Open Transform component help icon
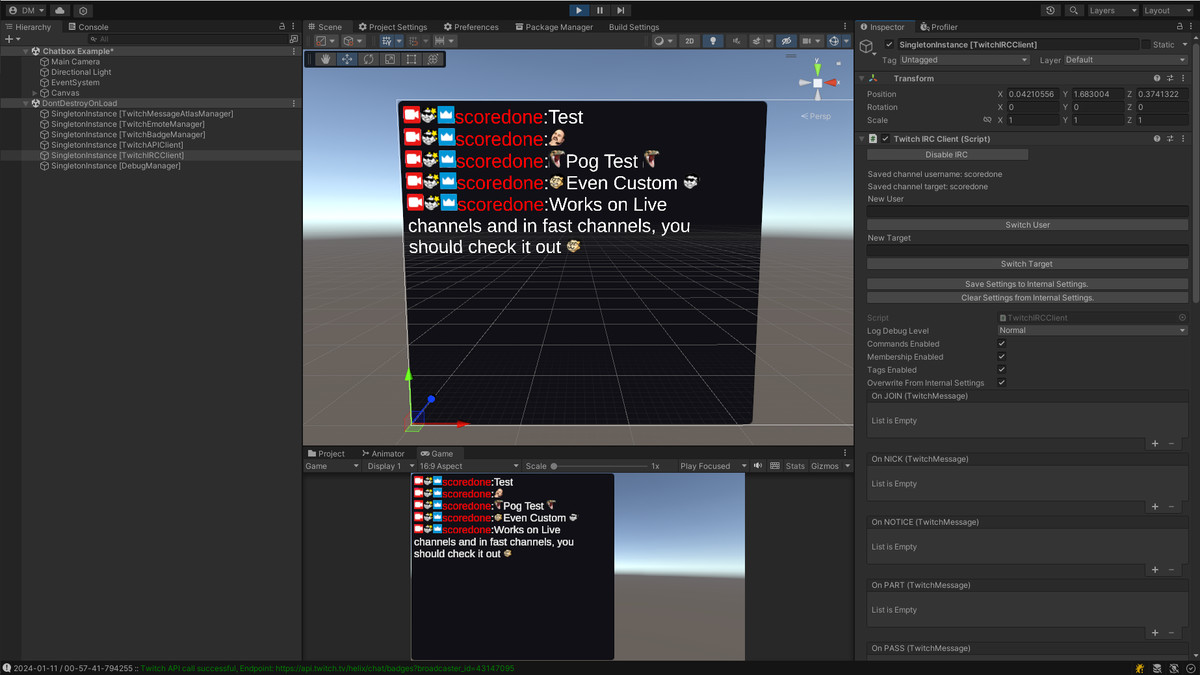 (x=1157, y=78)
